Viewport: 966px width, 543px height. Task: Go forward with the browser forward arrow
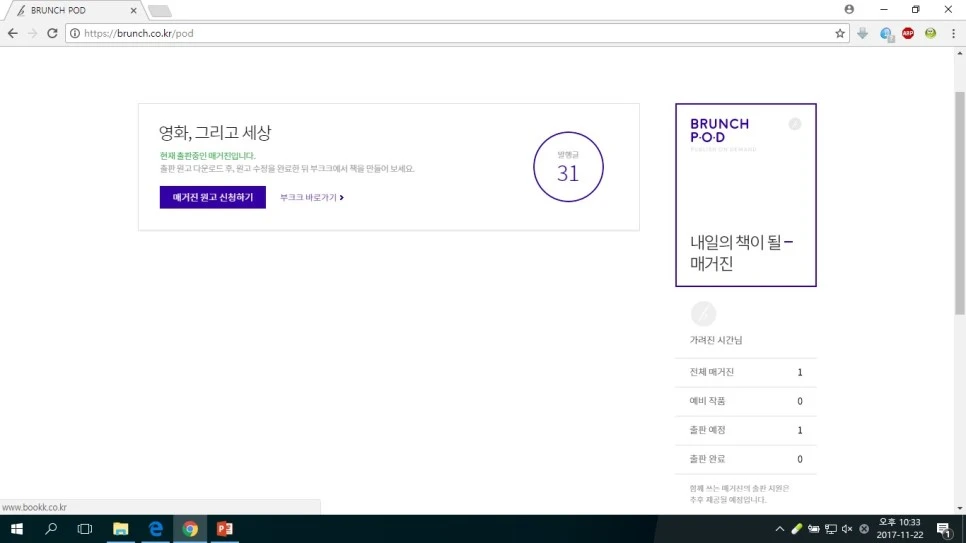point(33,33)
